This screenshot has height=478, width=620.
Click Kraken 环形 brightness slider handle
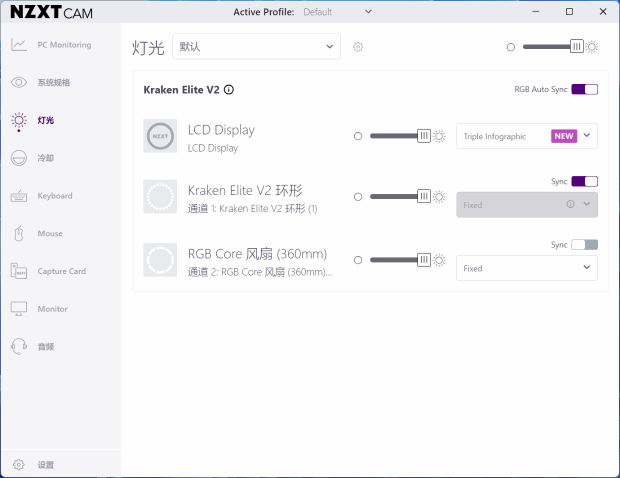pyautogui.click(x=424, y=196)
